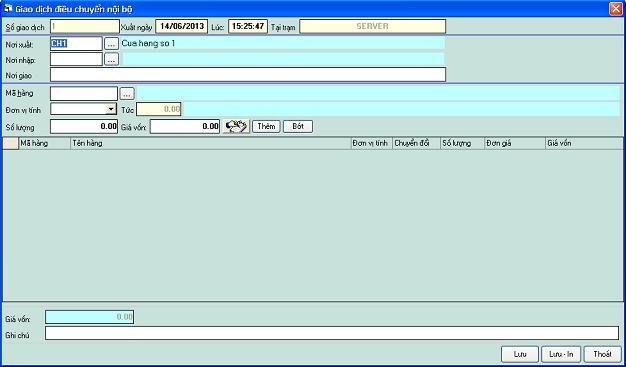Screen dimensions: 626x367
Task: Click the Bớt button
Action: [x=298, y=127]
